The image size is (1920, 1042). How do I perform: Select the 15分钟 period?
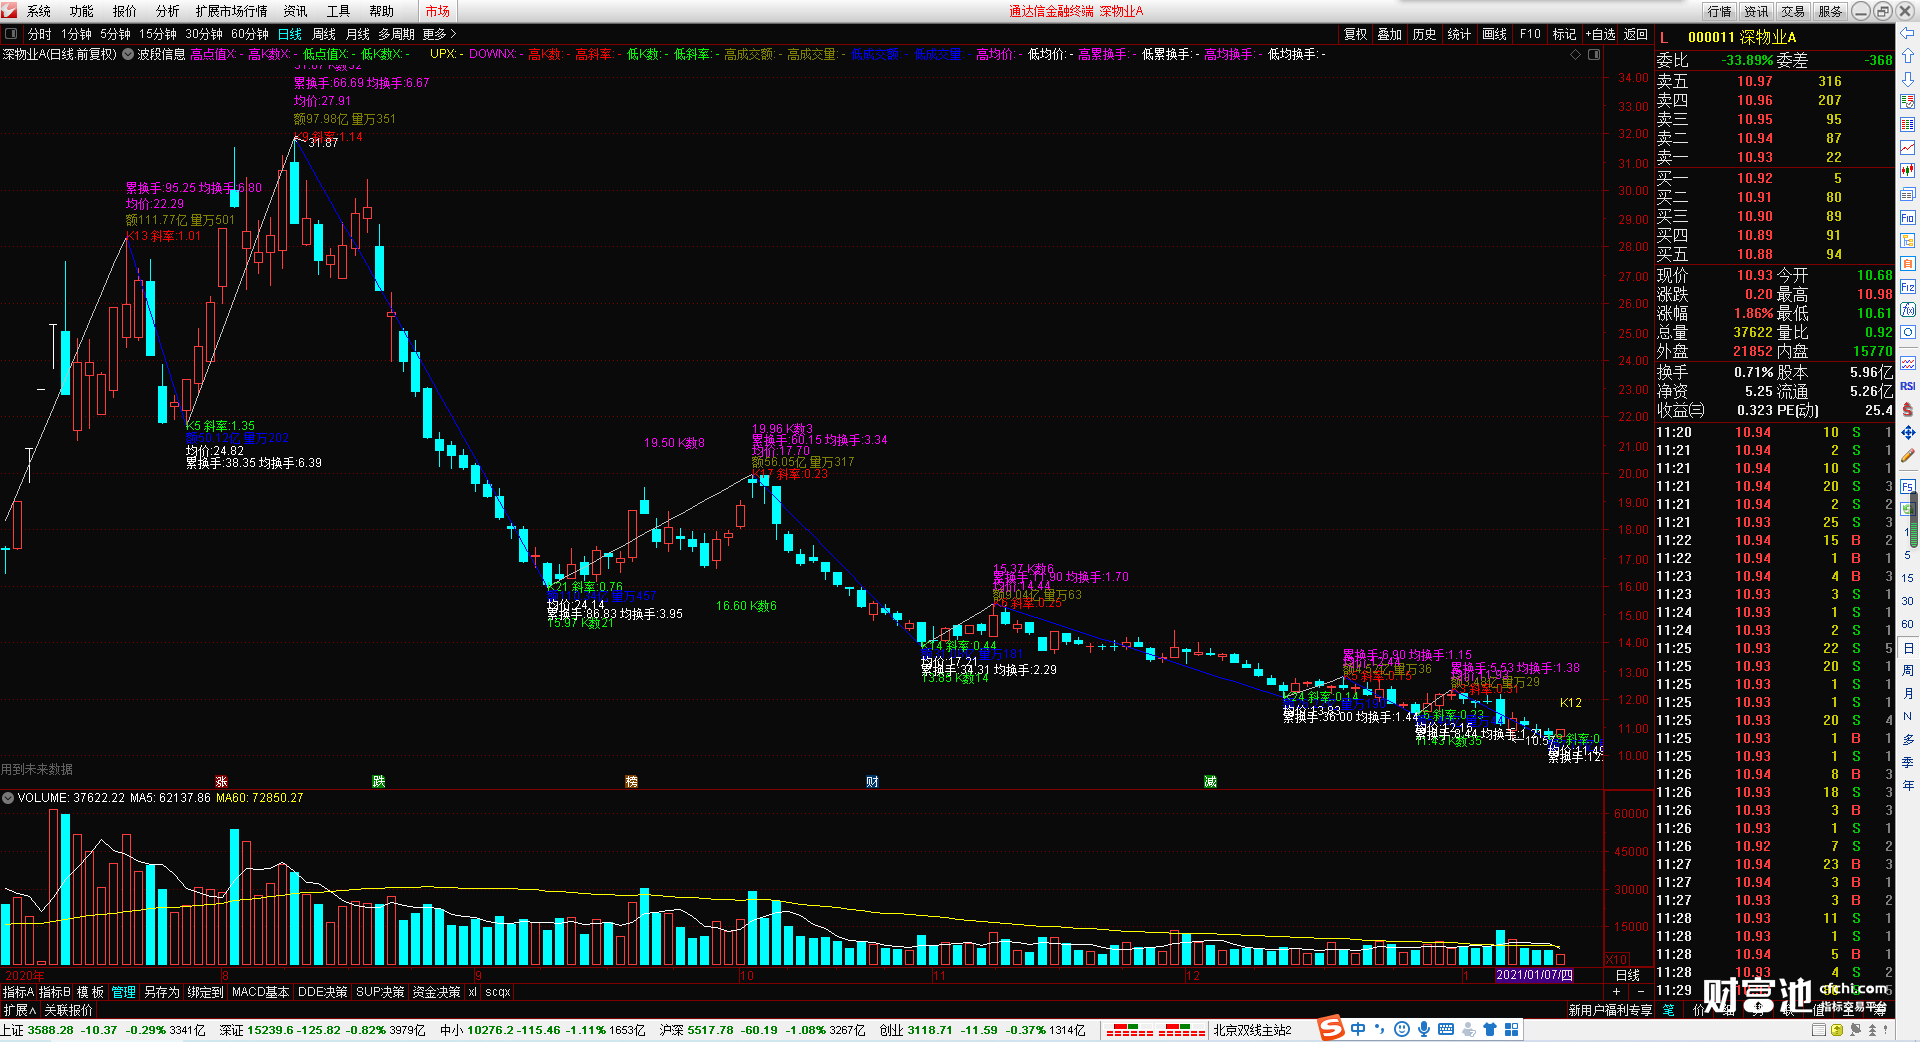[158, 34]
